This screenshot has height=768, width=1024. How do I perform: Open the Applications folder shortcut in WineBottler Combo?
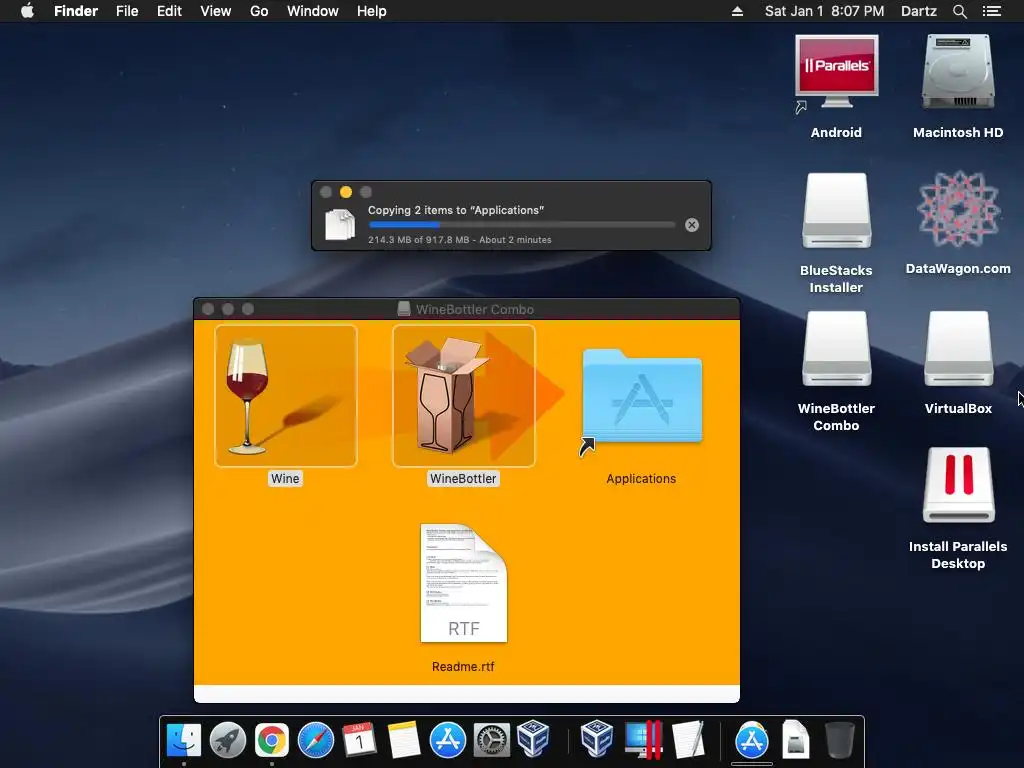(641, 397)
